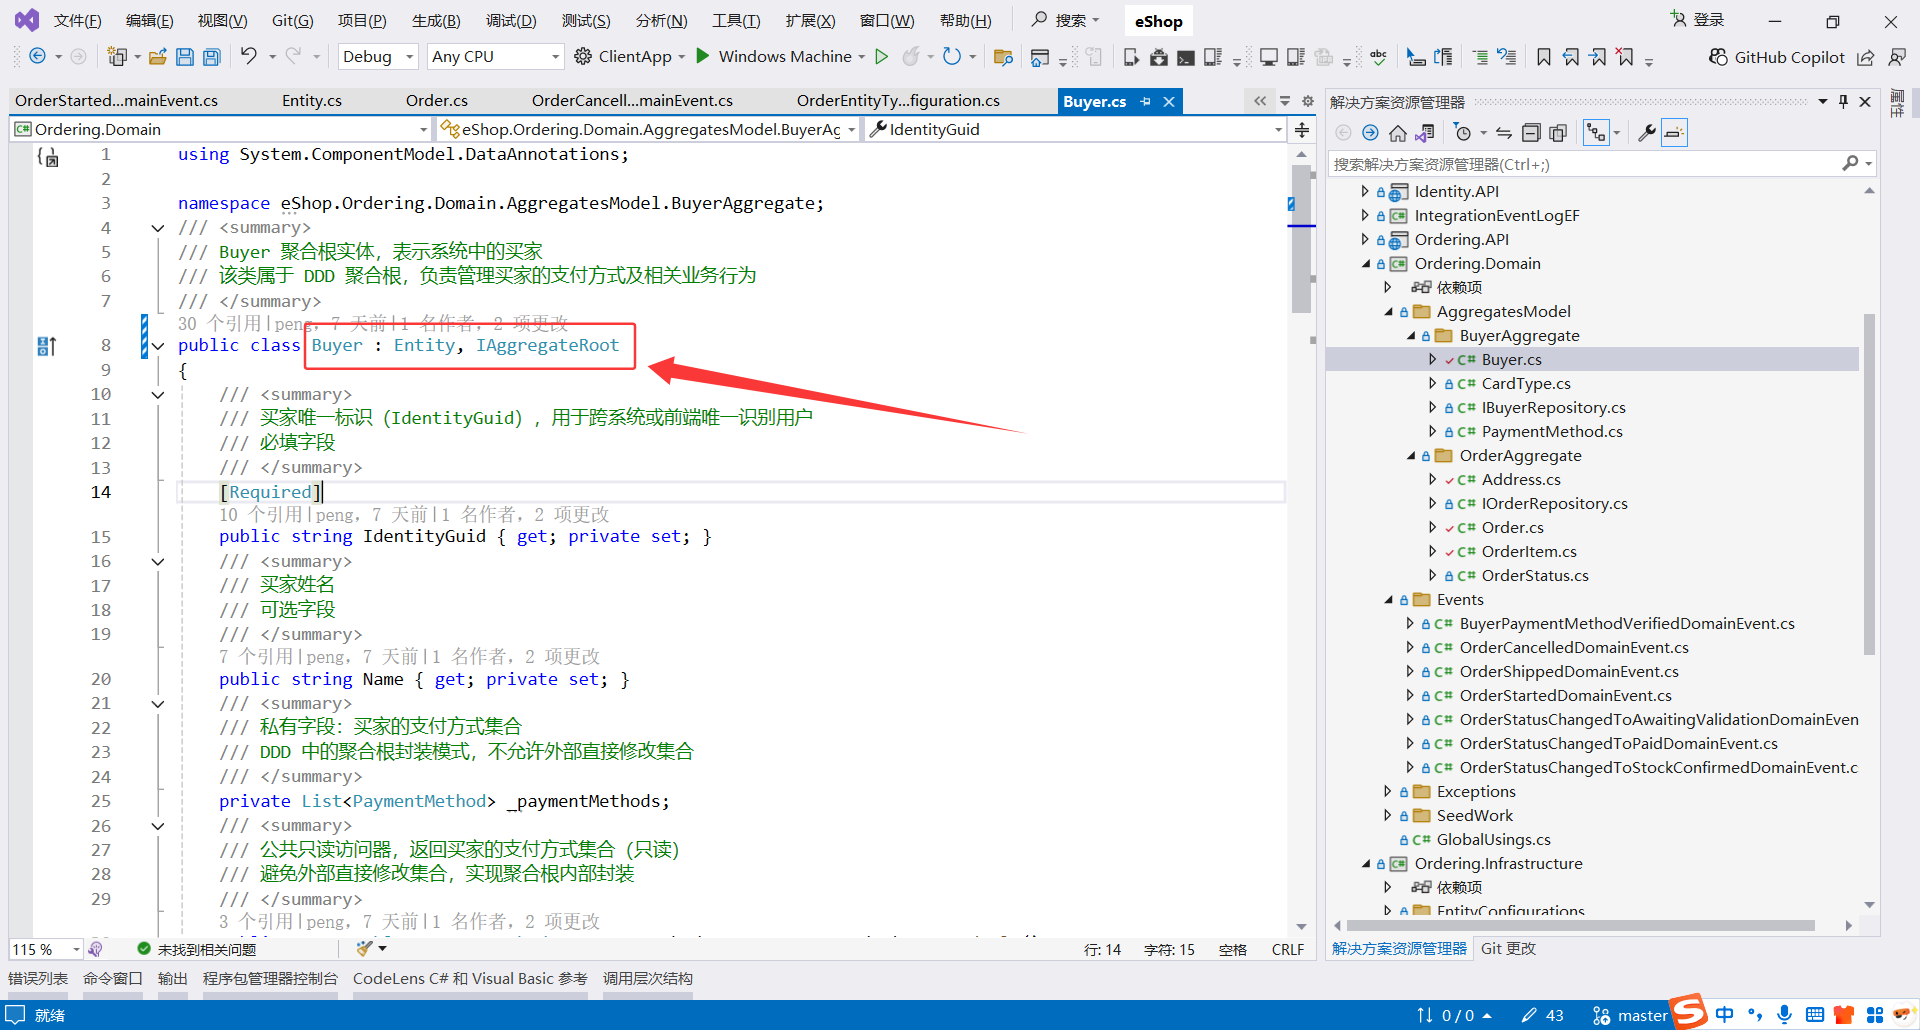Click the master branch indicator in status bar
This screenshot has width=1920, height=1030.
(x=1630, y=1015)
